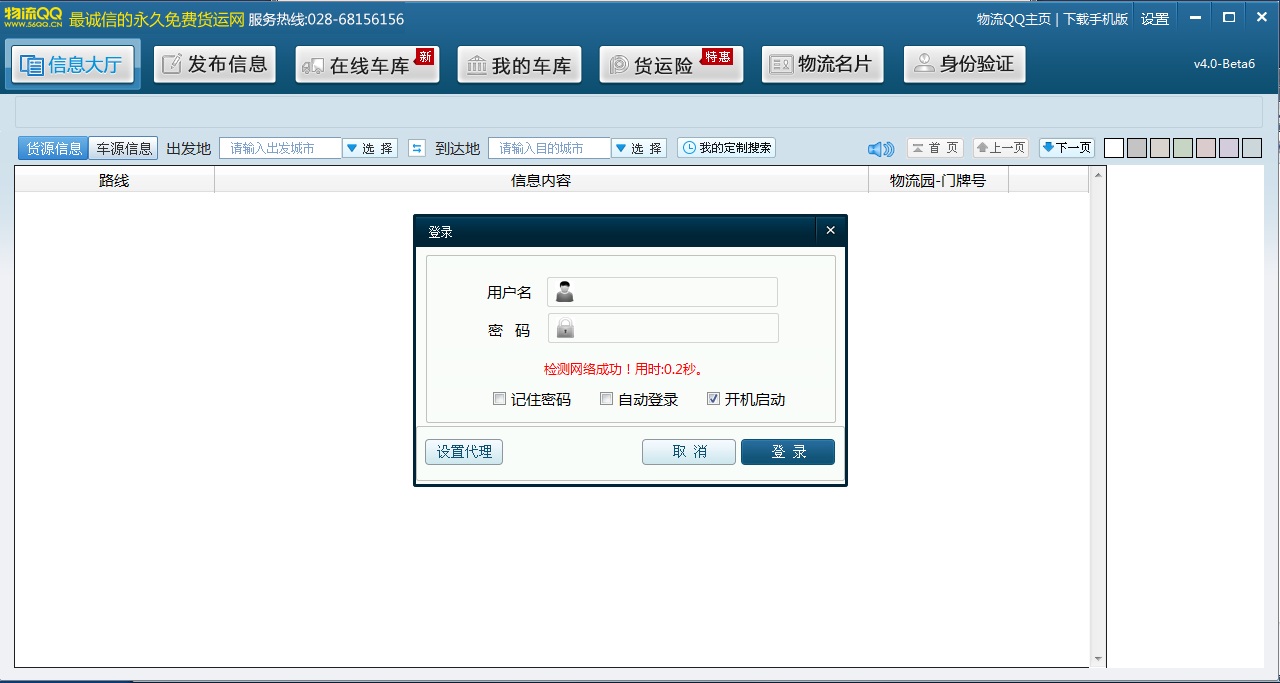This screenshot has width=1280, height=683.
Task: Pick the green theme color swatch
Action: point(1183,147)
